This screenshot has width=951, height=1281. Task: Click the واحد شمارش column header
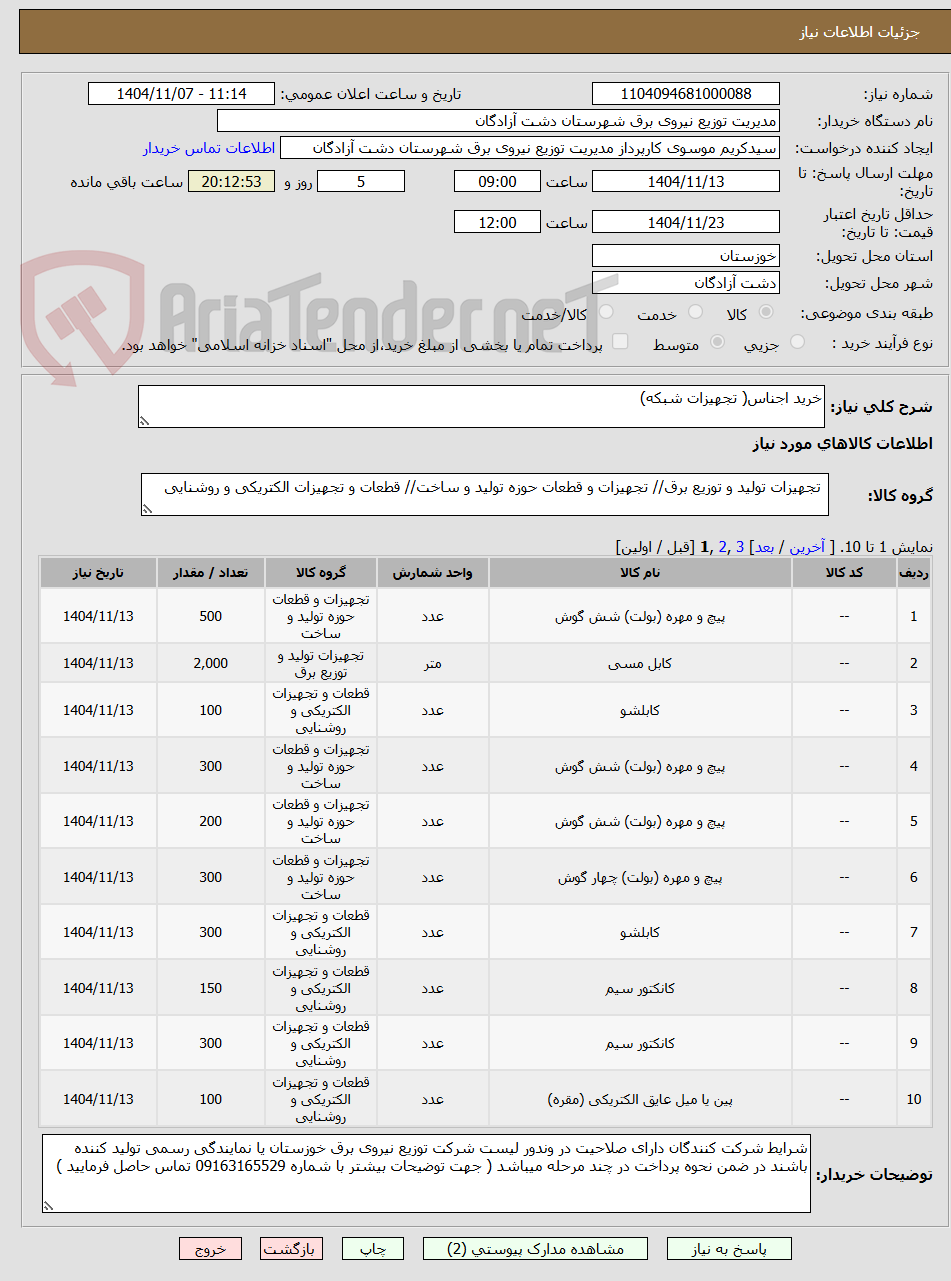pyautogui.click(x=432, y=573)
